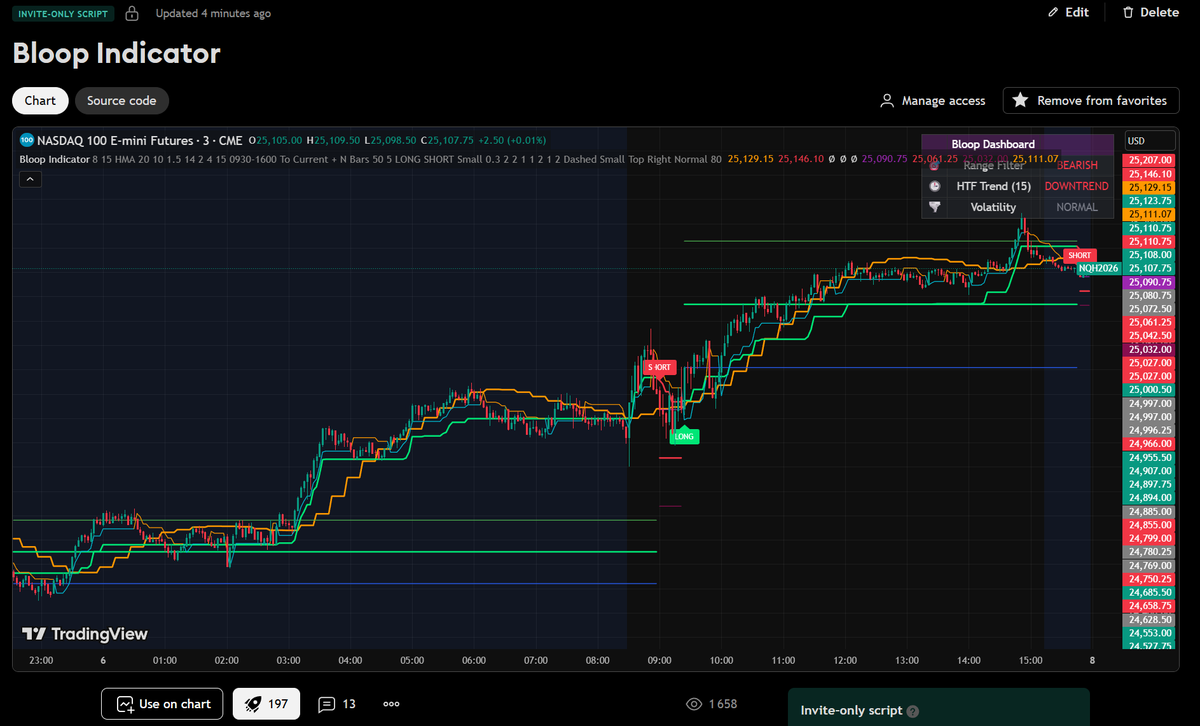Click the 25,146.10 legend value in red
1200x726 pixels.
pyautogui.click(x=802, y=159)
